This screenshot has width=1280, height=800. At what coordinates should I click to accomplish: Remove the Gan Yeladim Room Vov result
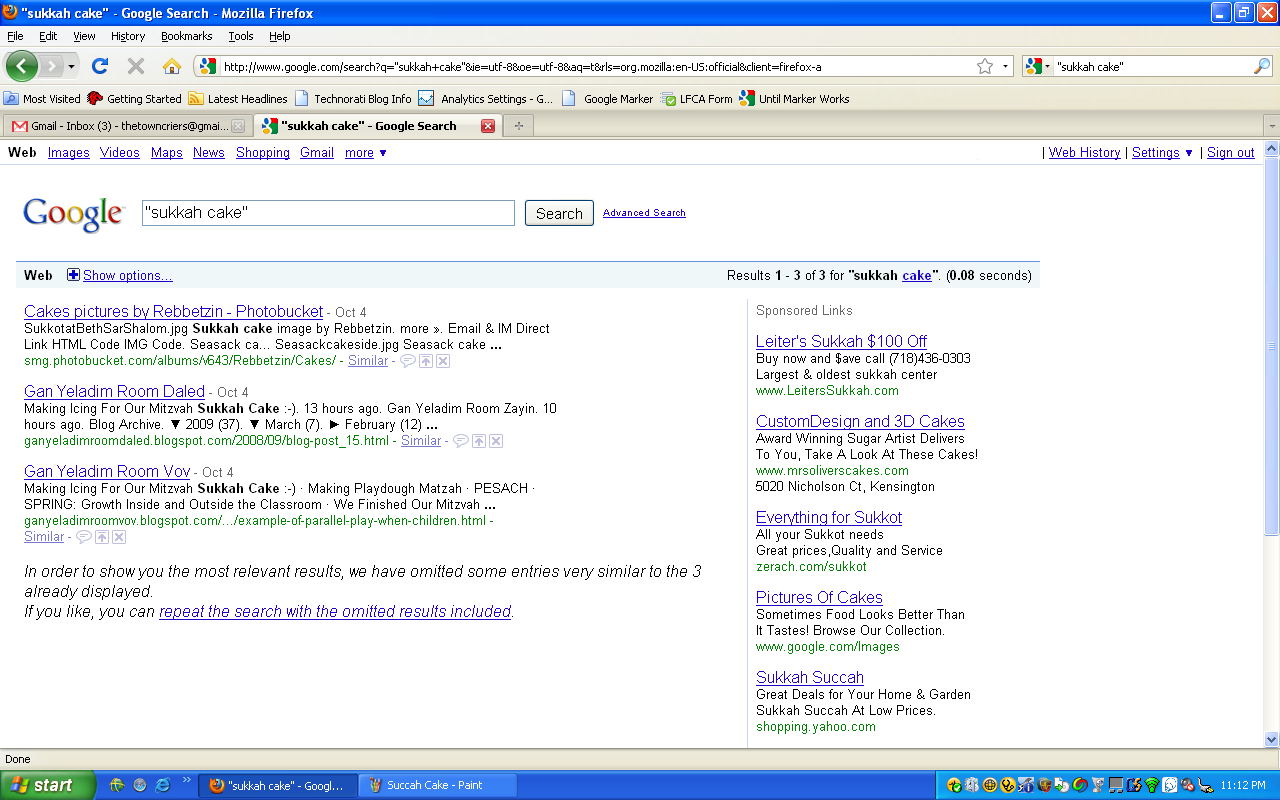click(119, 537)
